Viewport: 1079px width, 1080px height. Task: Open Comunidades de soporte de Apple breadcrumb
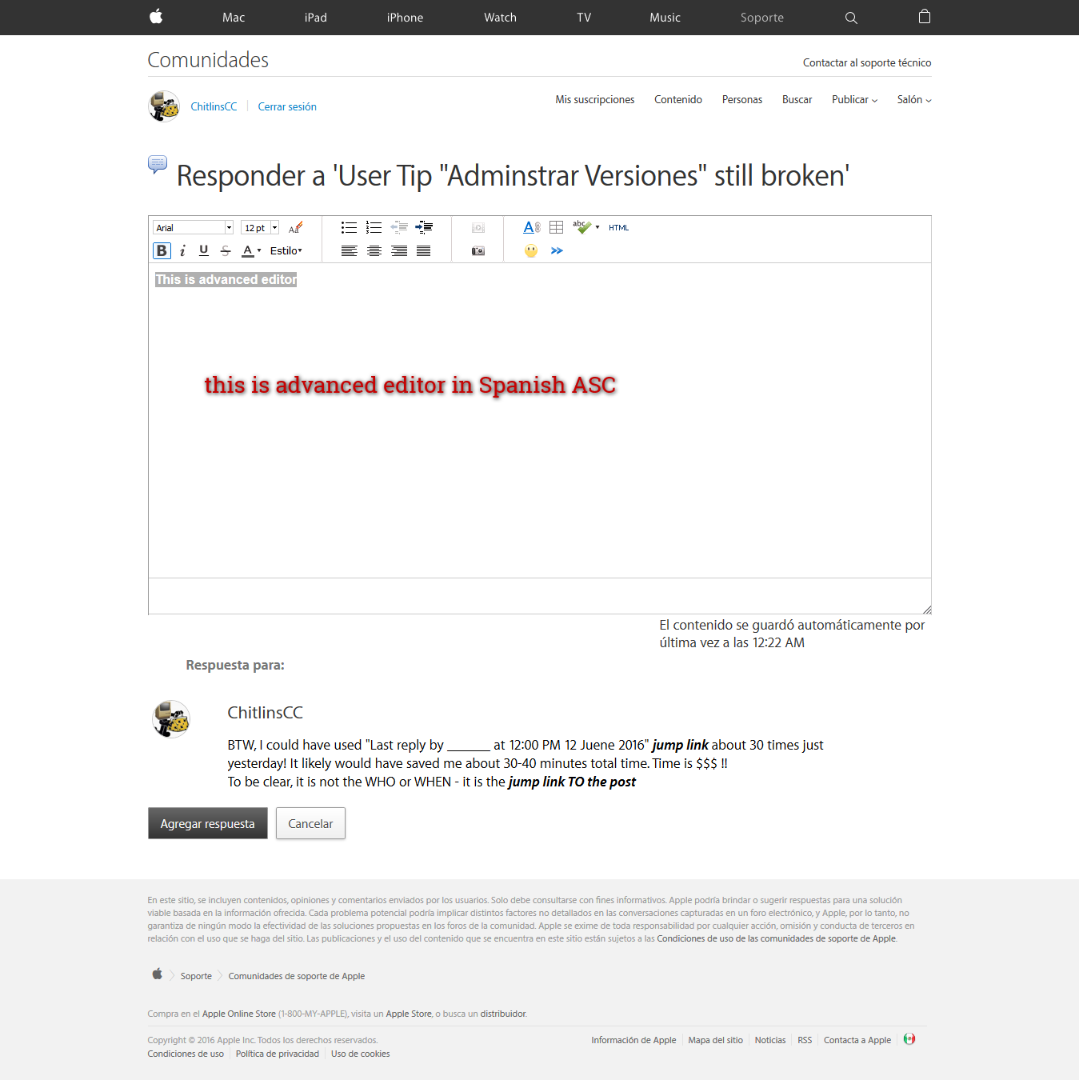pyautogui.click(x=297, y=976)
